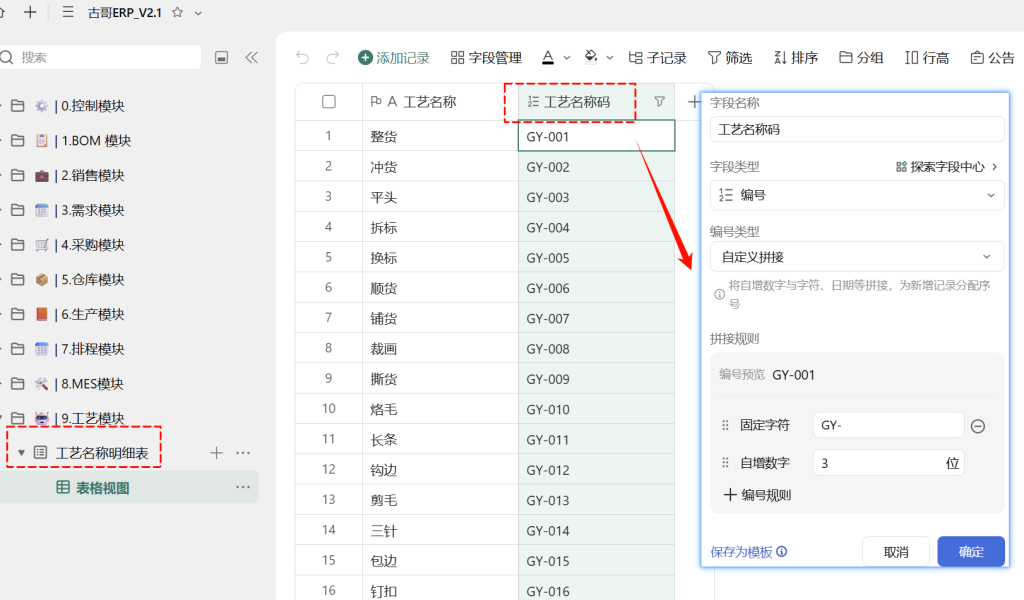
Task: Select the 表格视图 view
Action: coord(102,488)
